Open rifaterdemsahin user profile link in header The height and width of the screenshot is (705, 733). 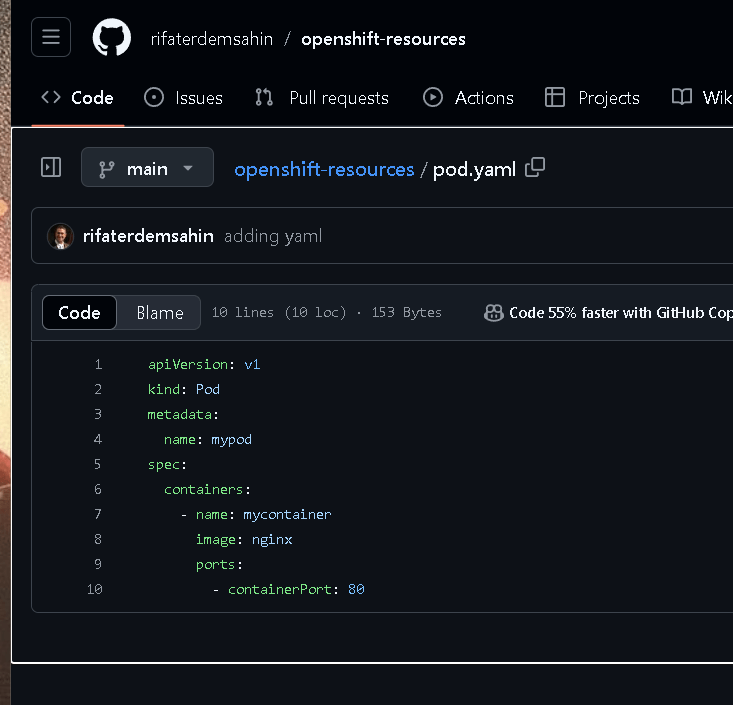coord(212,39)
